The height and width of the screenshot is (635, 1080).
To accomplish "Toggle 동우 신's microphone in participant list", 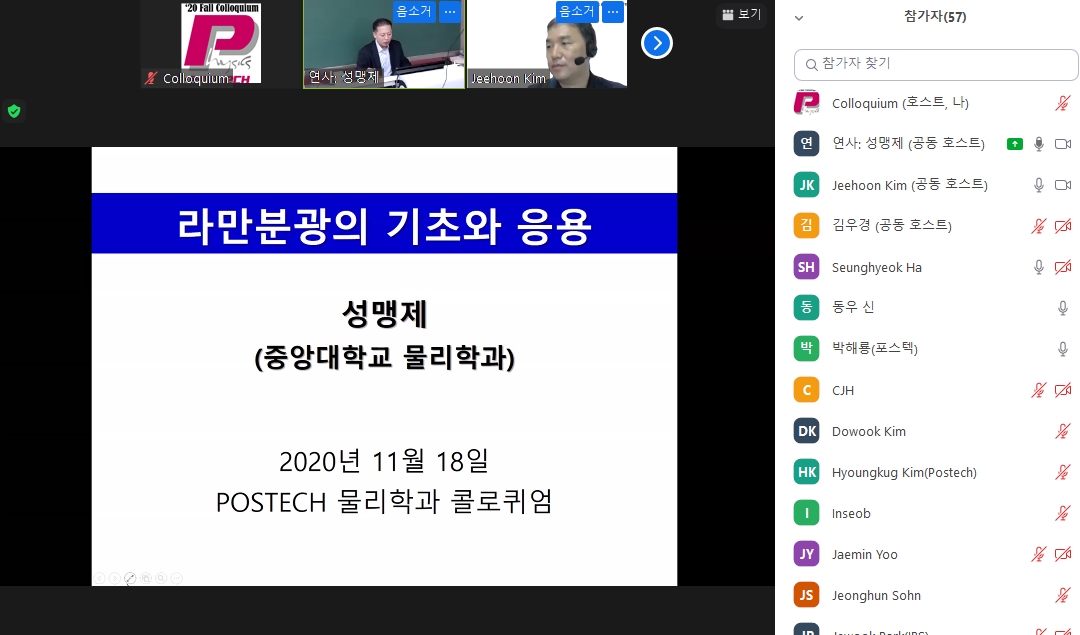I will [x=1062, y=308].
